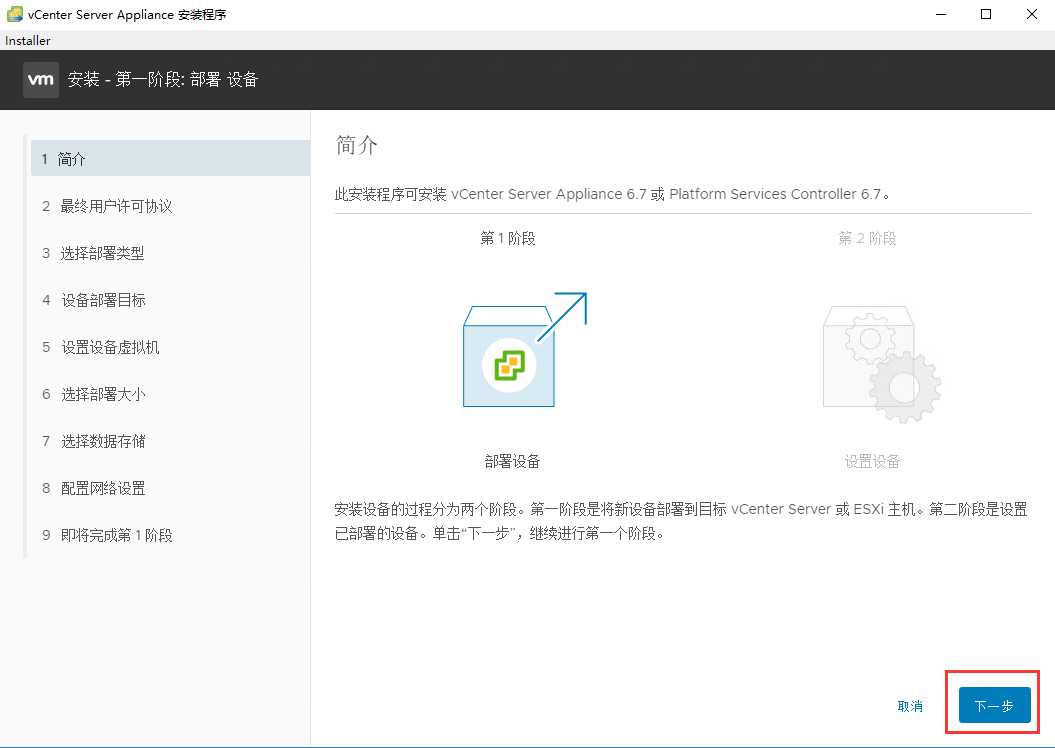Maximize the installer window

coord(986,14)
